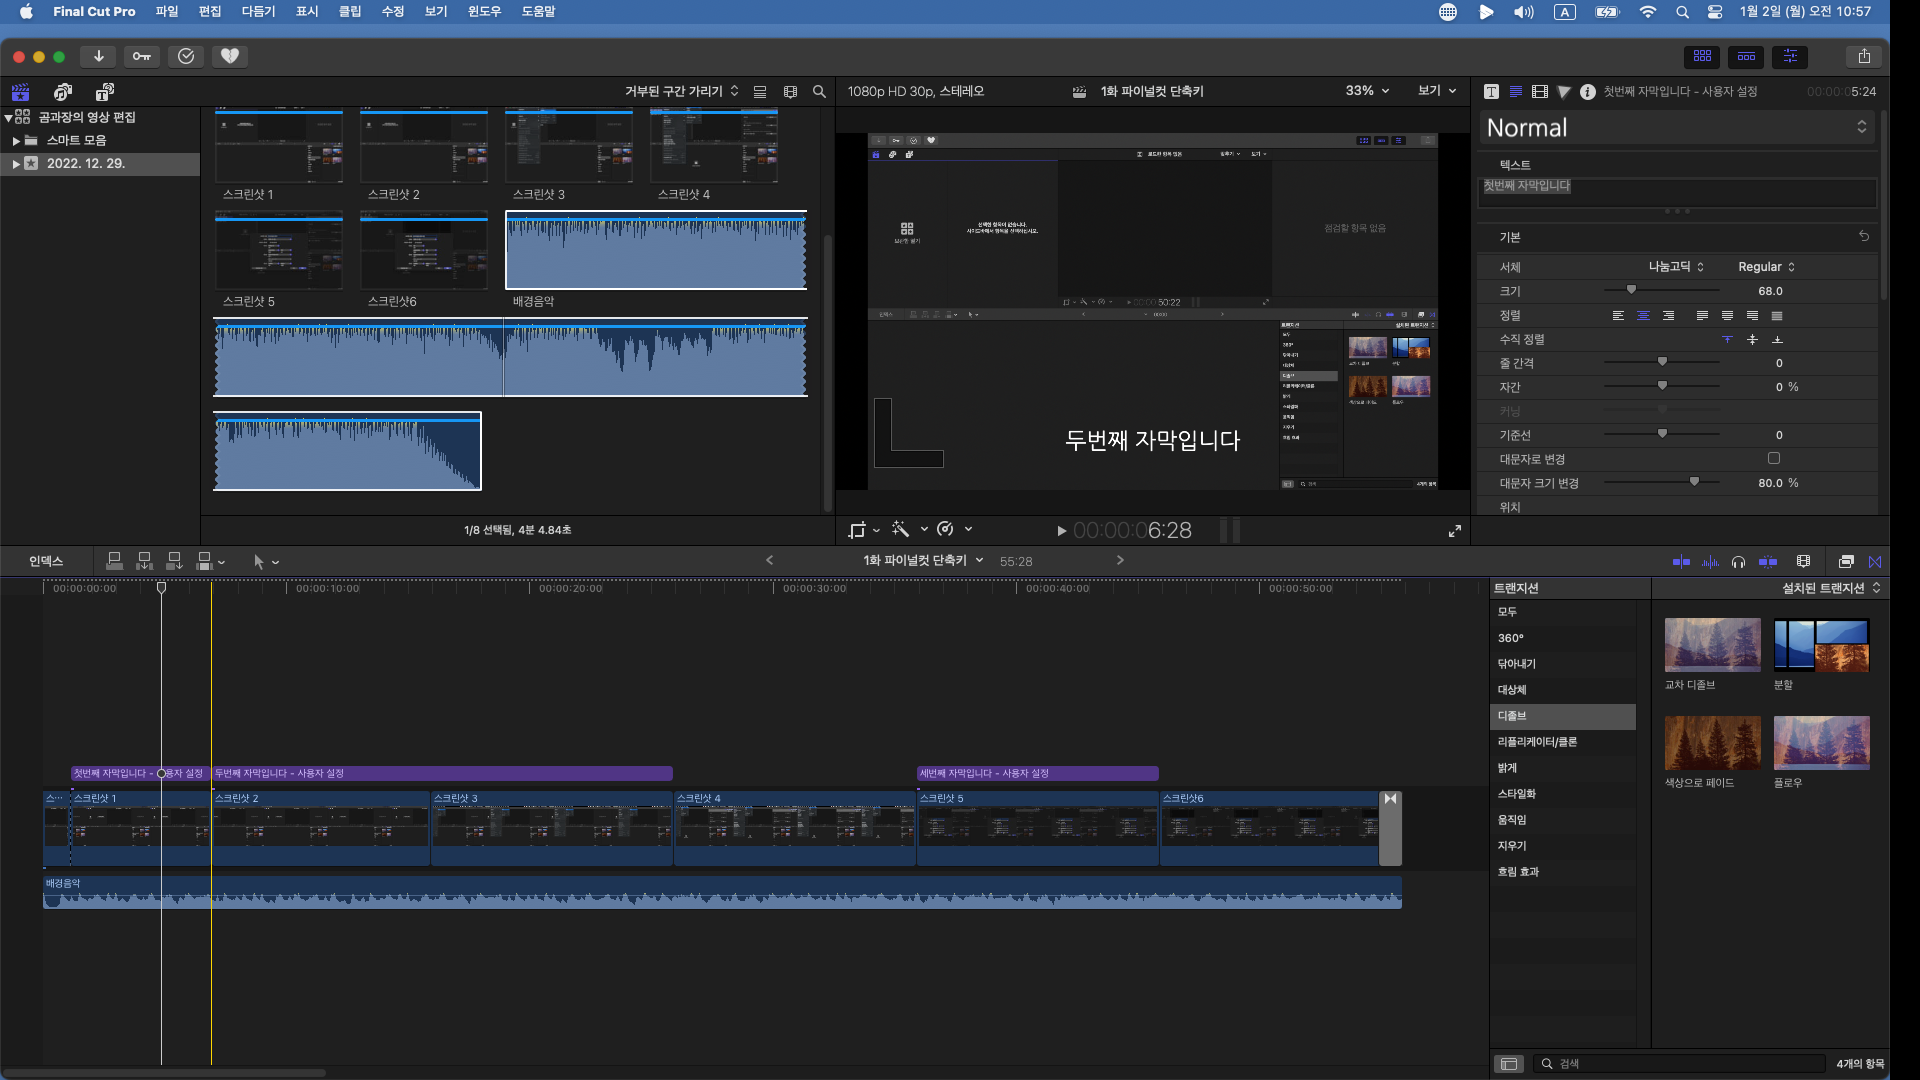Screen dimensions: 1920x1080
Task: Select the 교차 디졸브 transition thumbnail
Action: point(1712,645)
